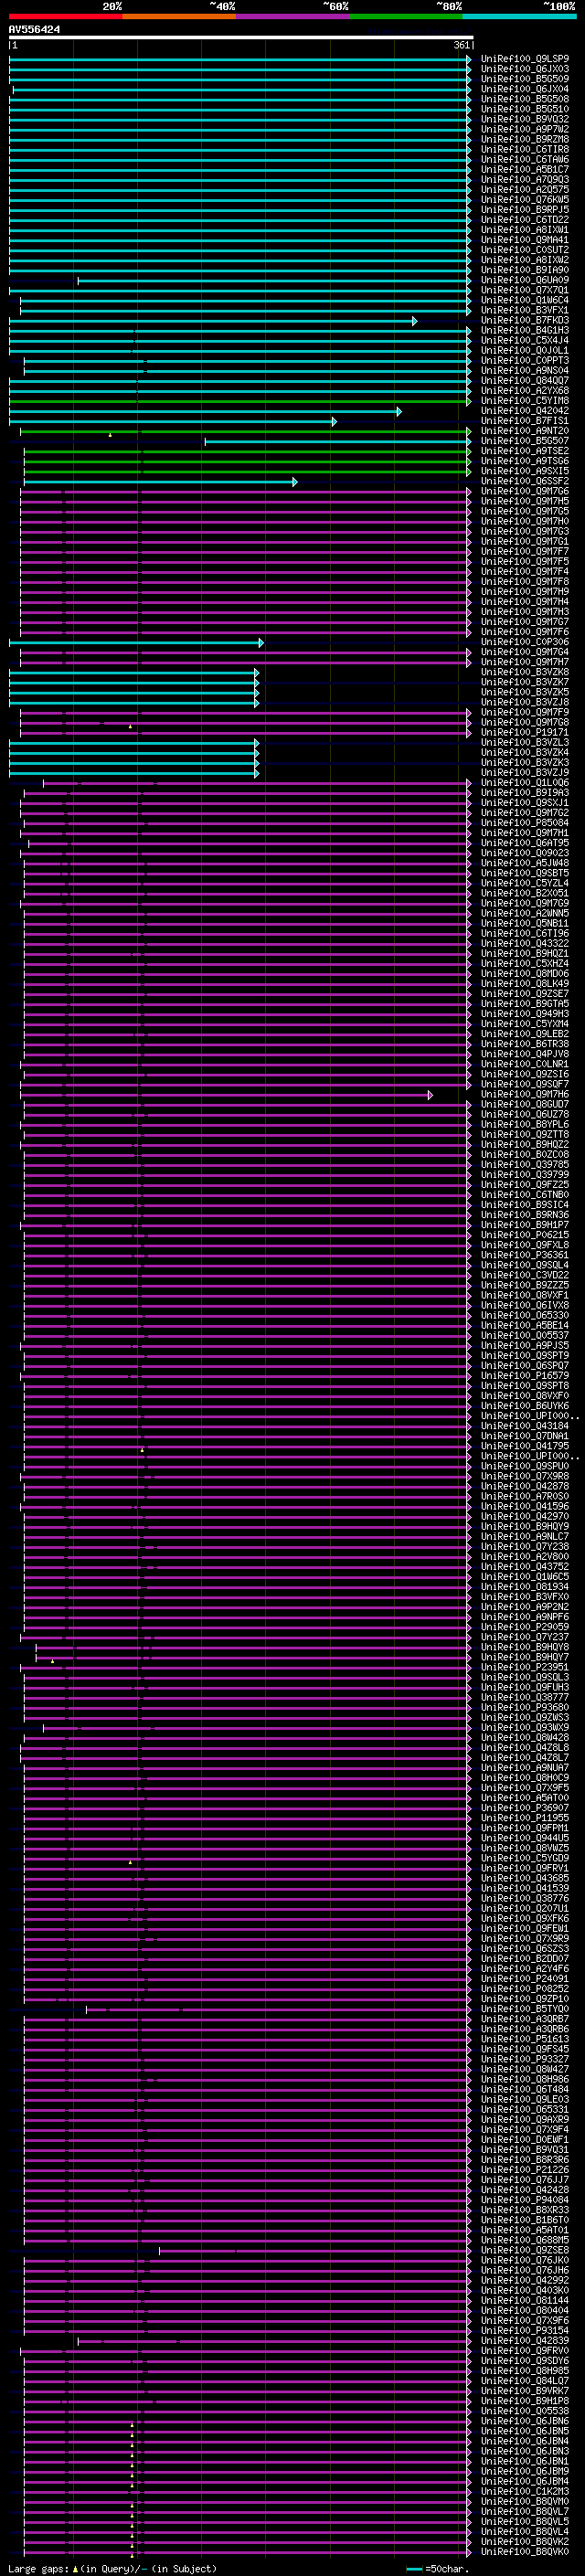The width and height of the screenshot is (585, 2576).
Task: Click the red 20% identity legend segment
Action: pos(66,16)
